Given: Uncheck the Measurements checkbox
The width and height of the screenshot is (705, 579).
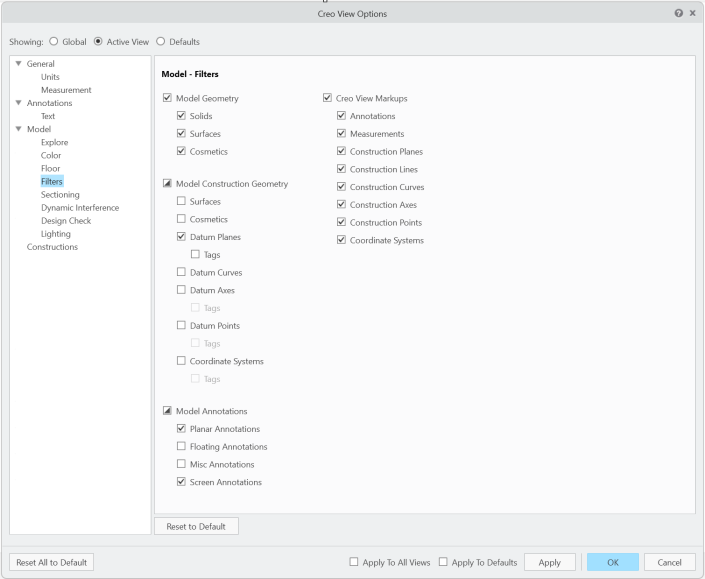Looking at the screenshot, I should point(341,133).
